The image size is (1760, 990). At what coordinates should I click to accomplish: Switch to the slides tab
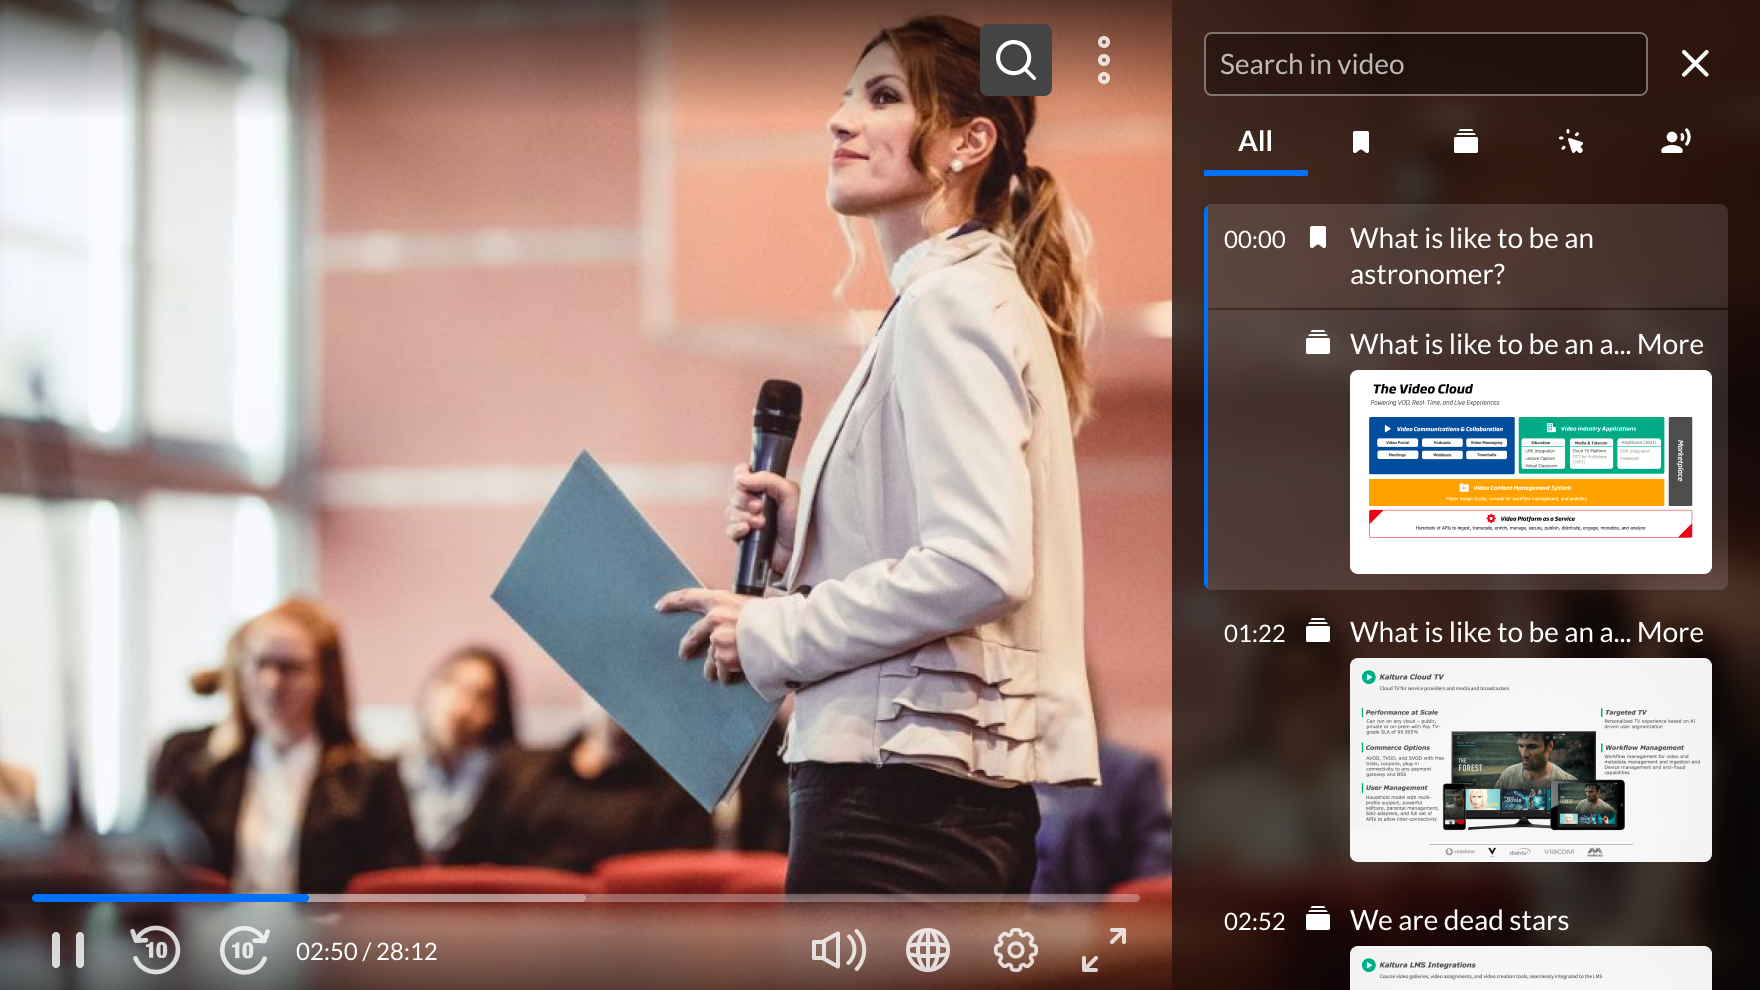pos(1466,142)
